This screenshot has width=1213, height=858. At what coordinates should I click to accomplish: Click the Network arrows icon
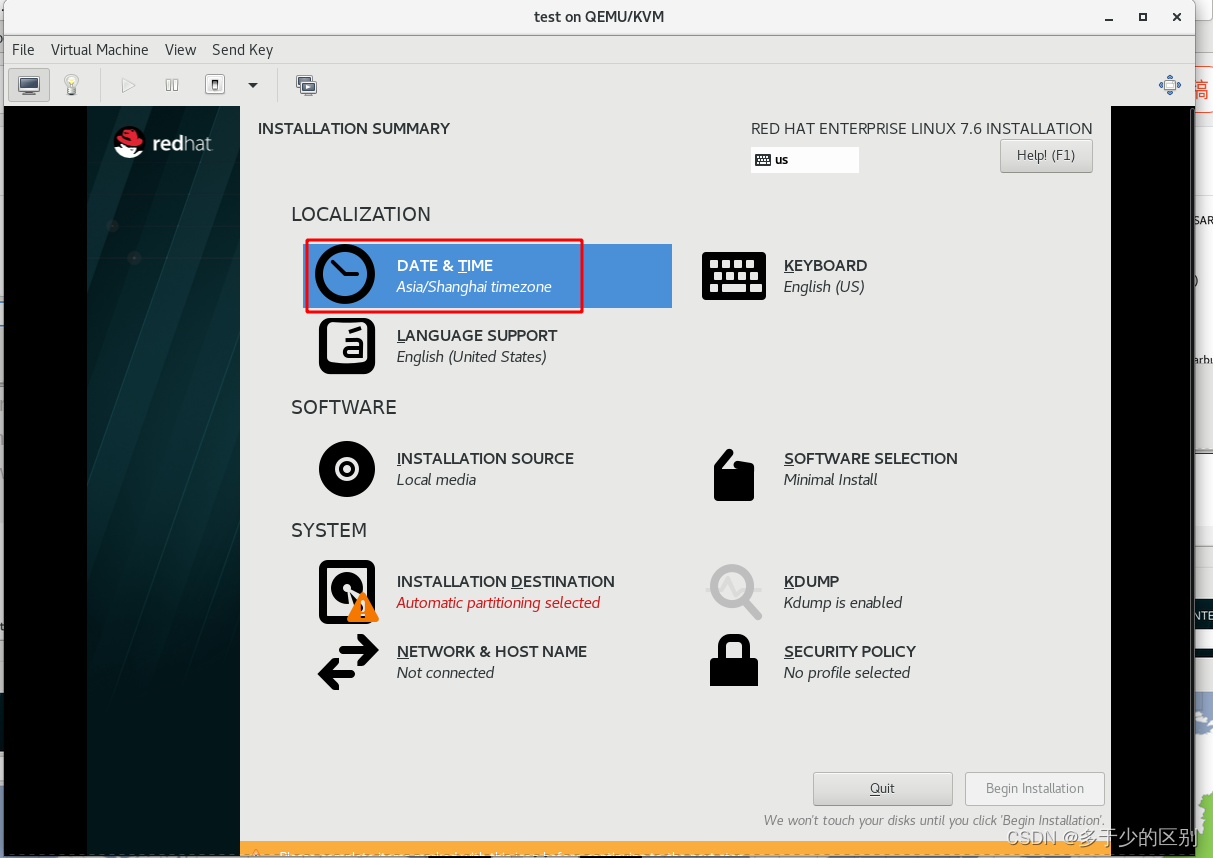(x=348, y=662)
